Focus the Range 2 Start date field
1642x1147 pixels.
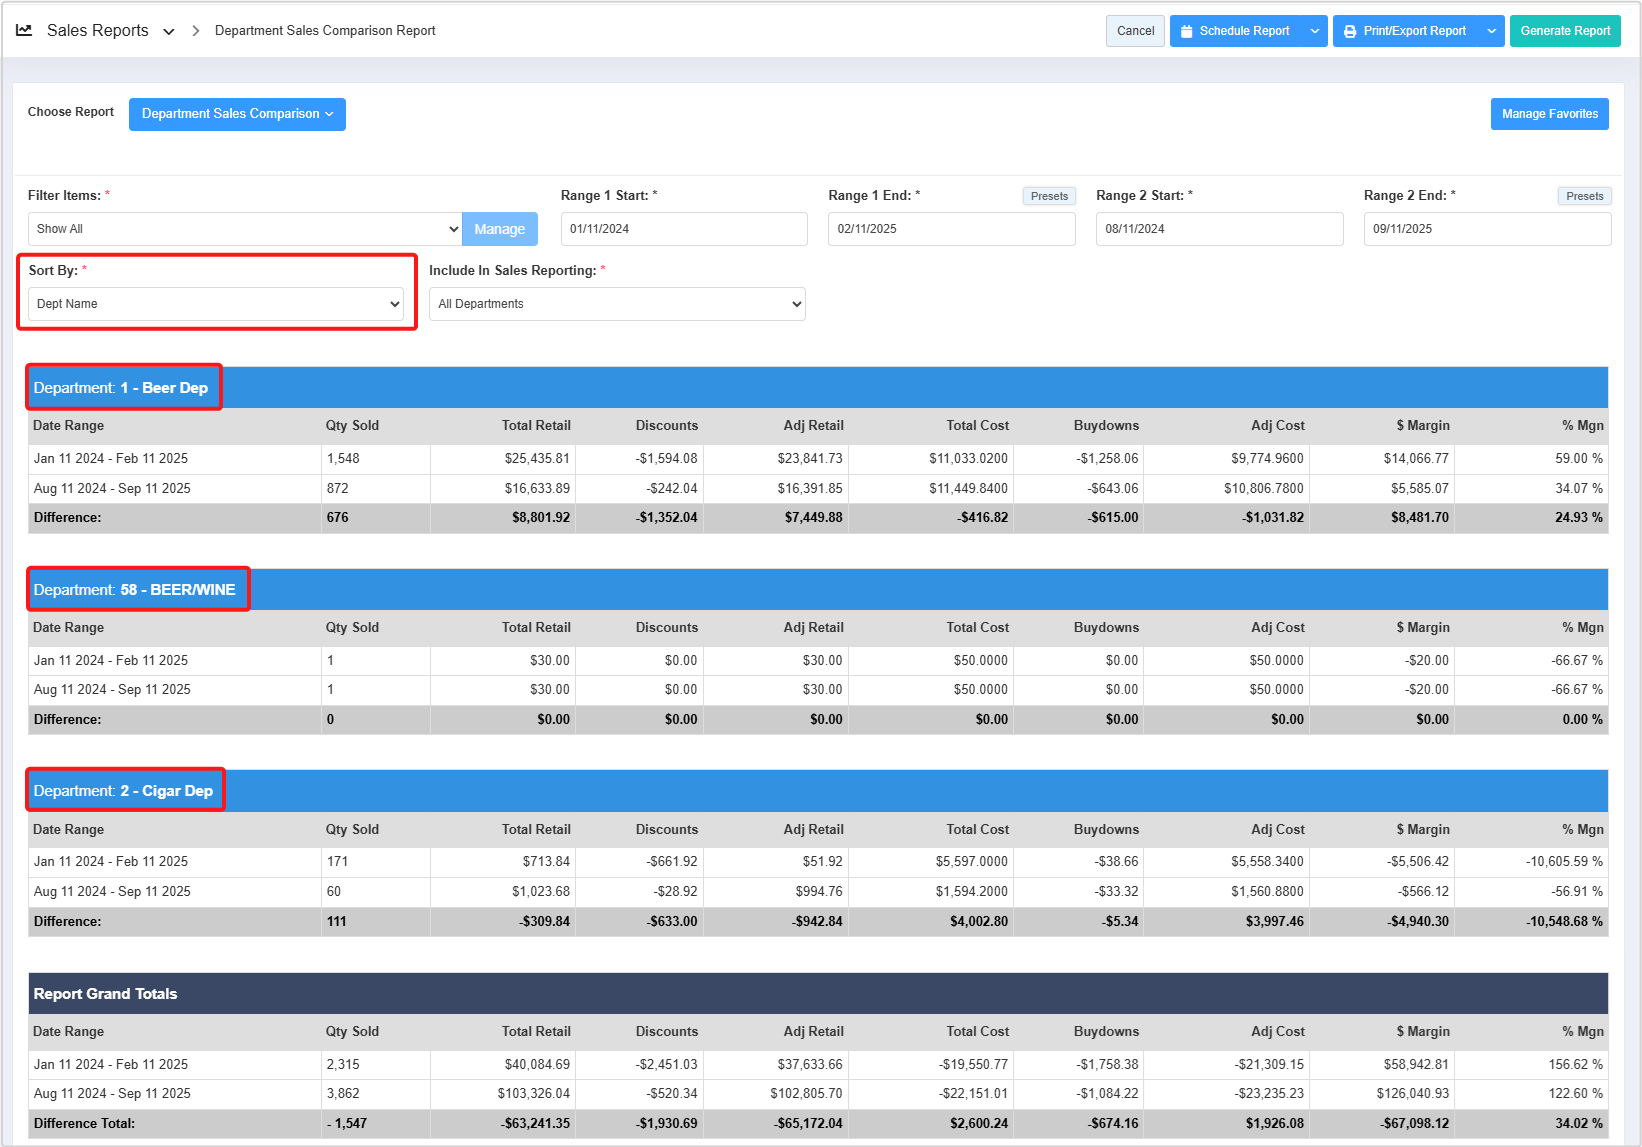1218,229
